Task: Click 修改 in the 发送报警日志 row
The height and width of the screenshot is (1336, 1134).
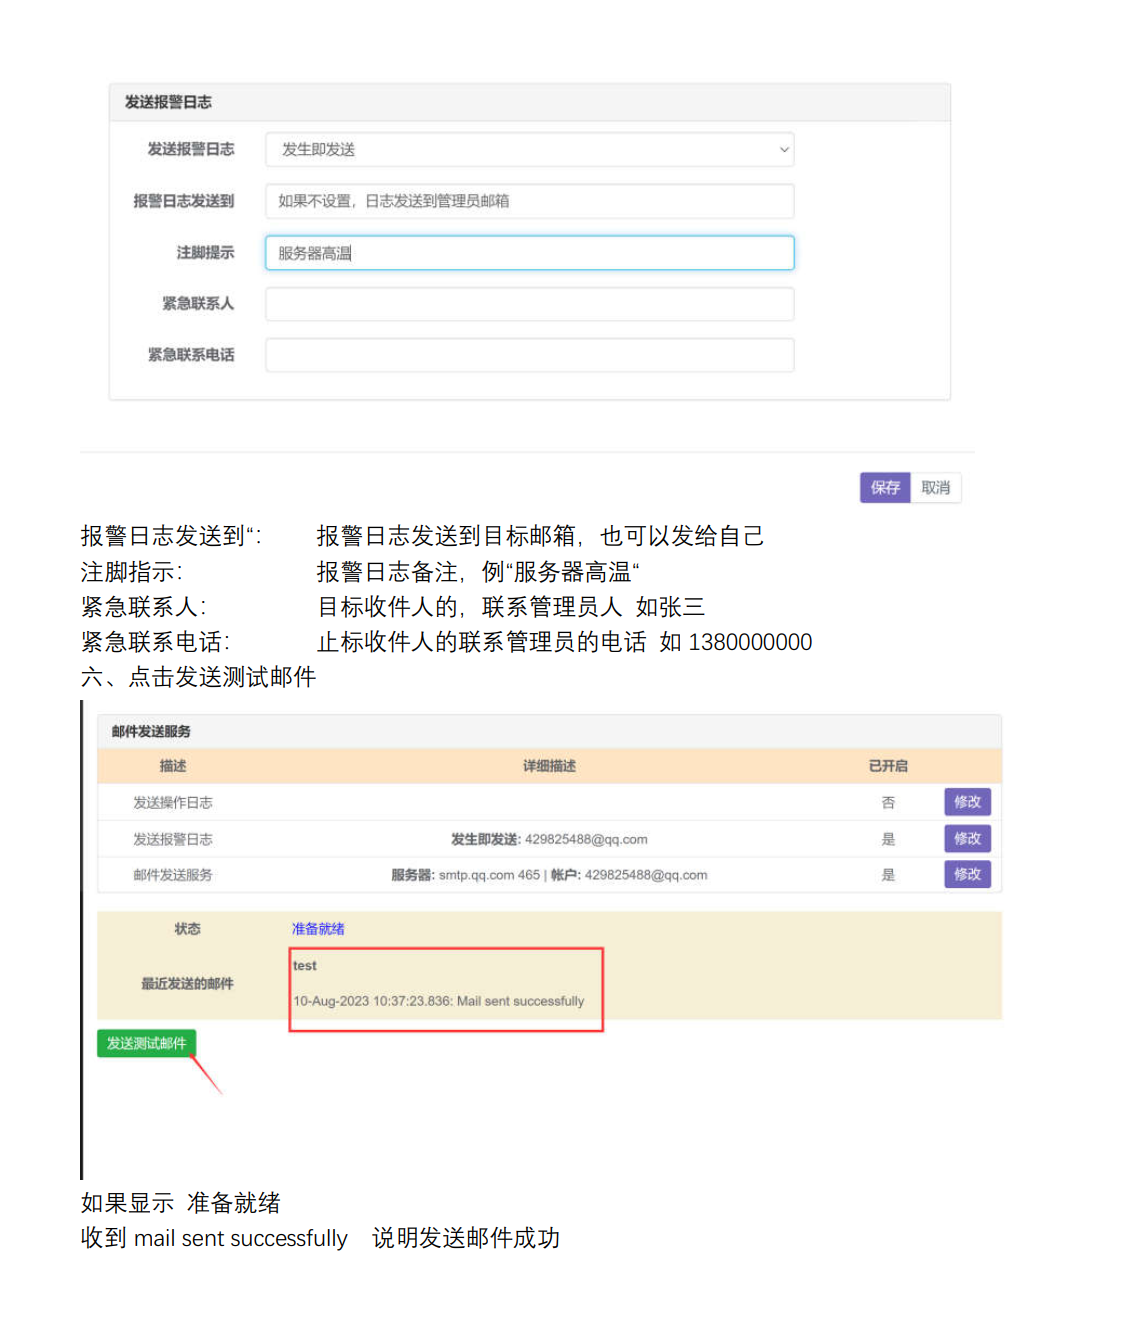Action: point(967,838)
